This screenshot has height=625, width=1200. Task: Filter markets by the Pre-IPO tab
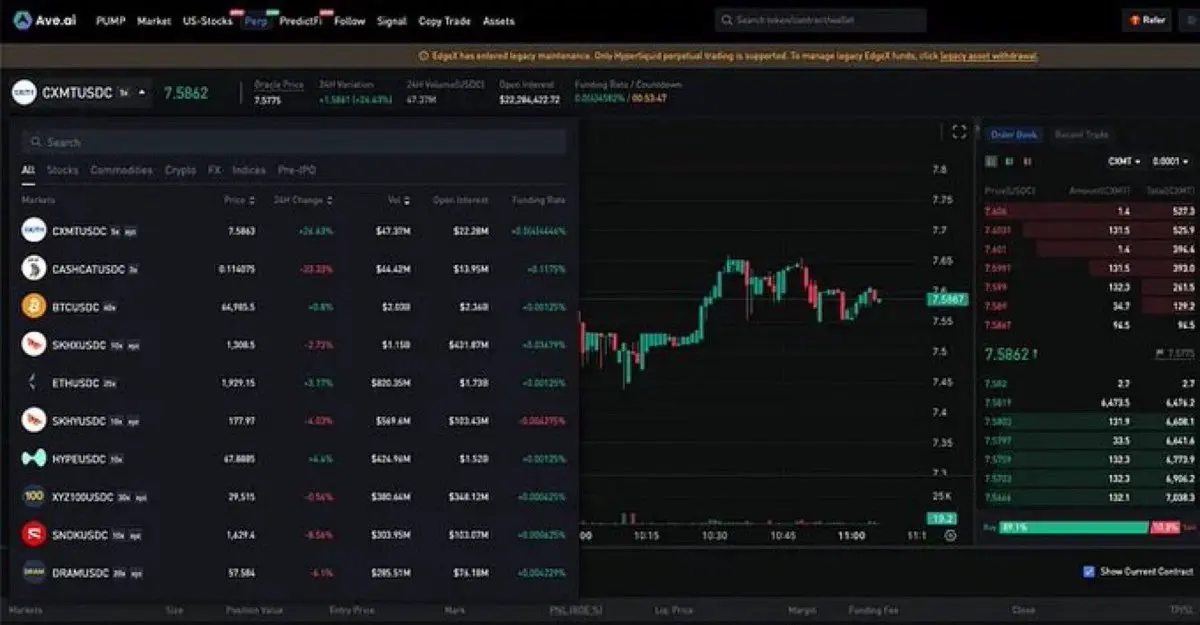click(x=297, y=170)
